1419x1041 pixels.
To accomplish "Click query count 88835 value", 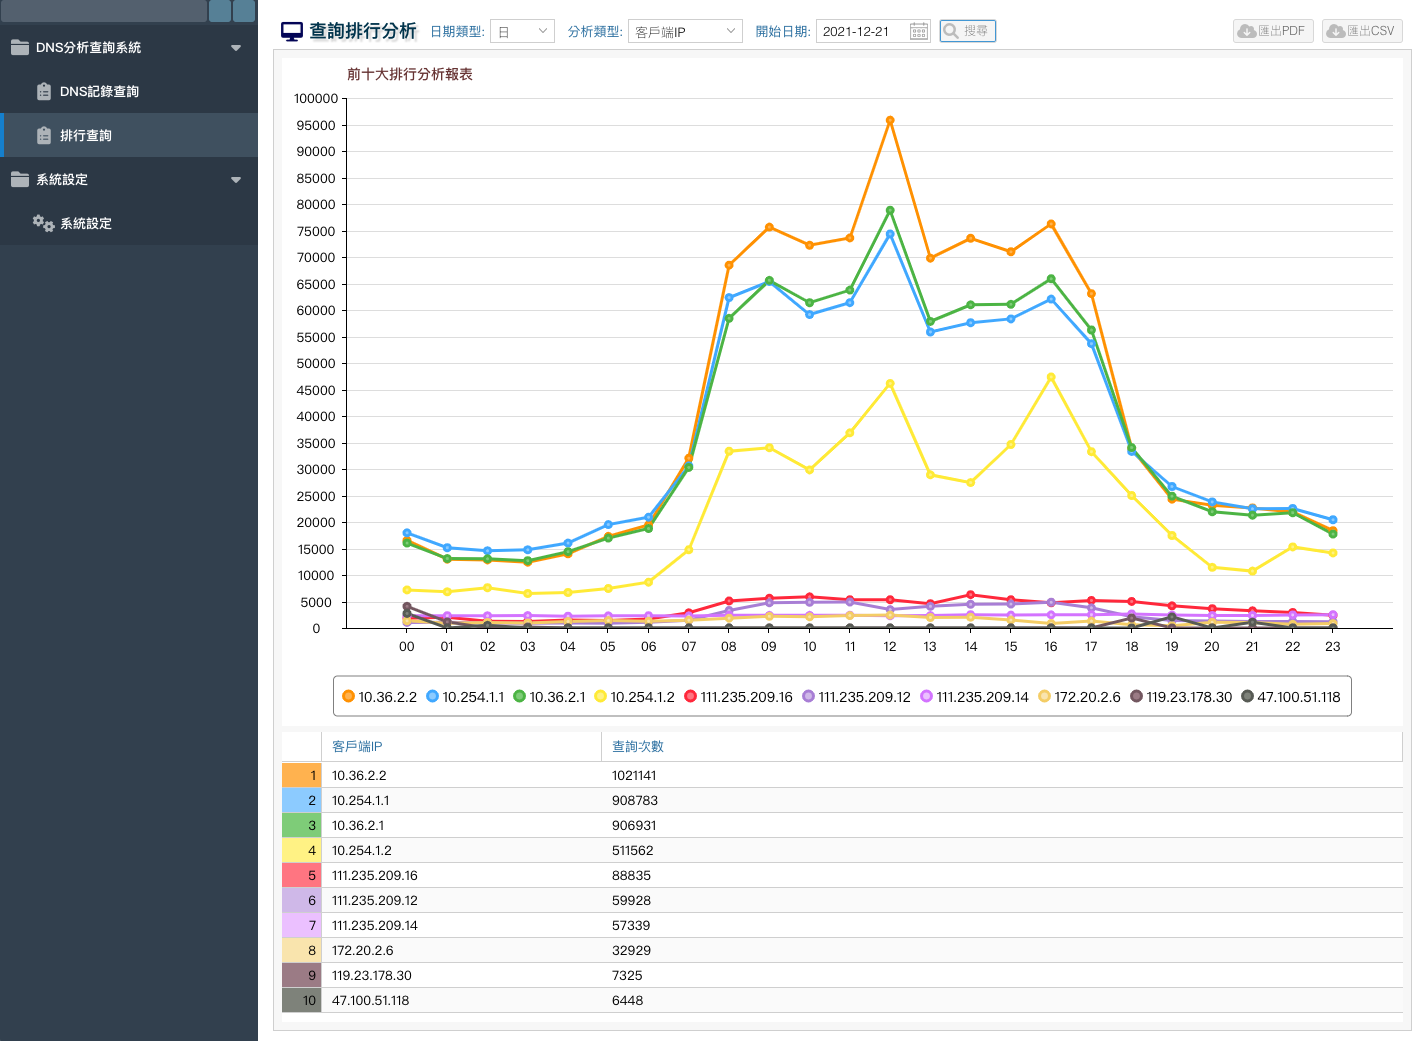I will (631, 875).
